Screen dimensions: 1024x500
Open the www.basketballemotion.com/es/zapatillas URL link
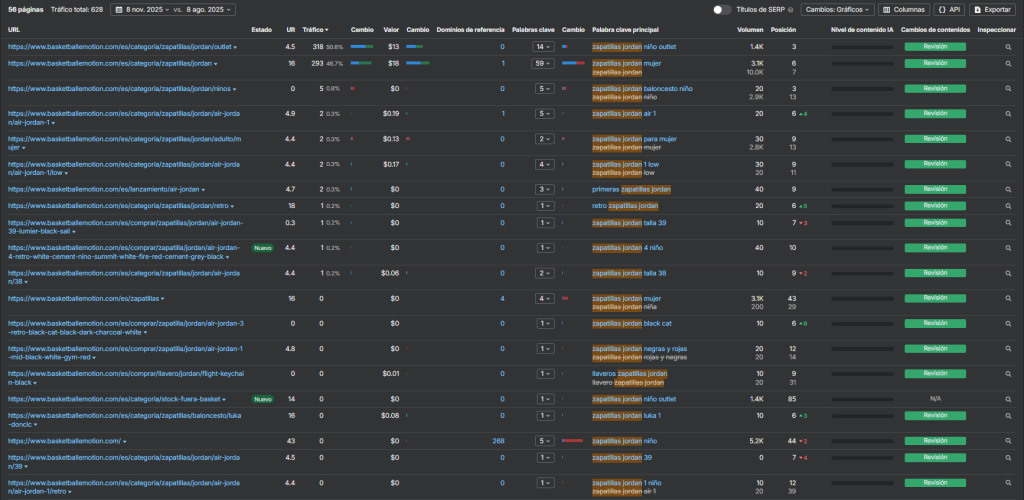pyautogui.click(x=82, y=298)
